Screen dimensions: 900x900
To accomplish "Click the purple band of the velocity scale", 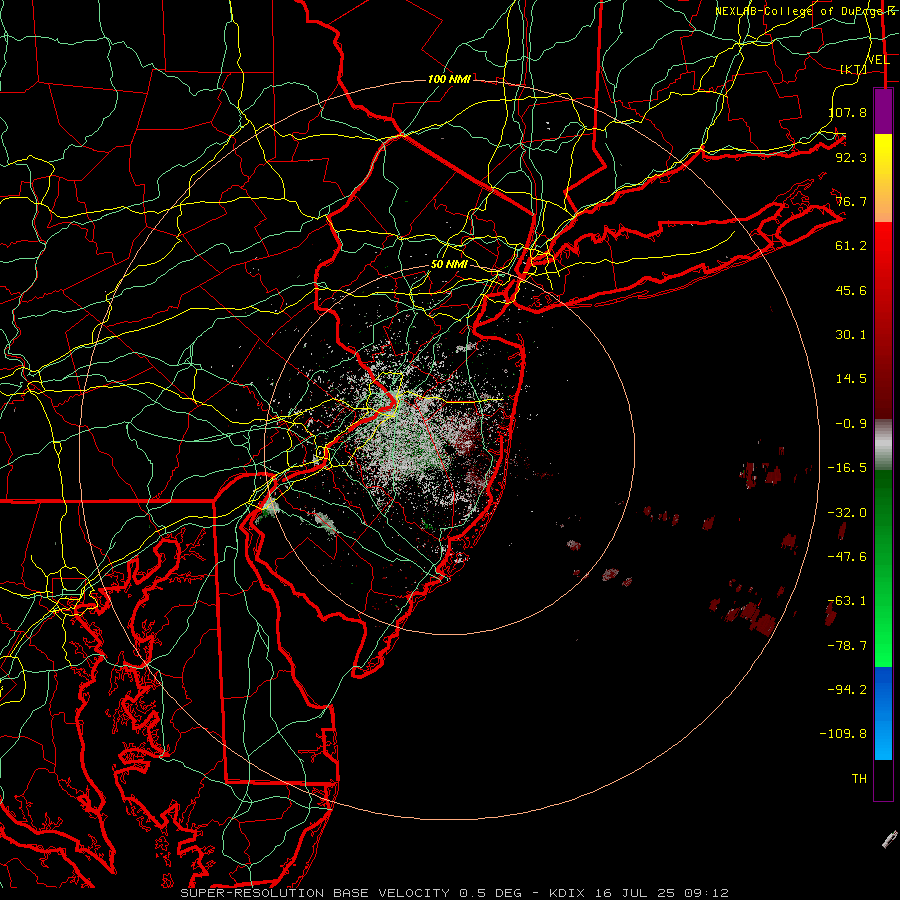I will 883,111.
